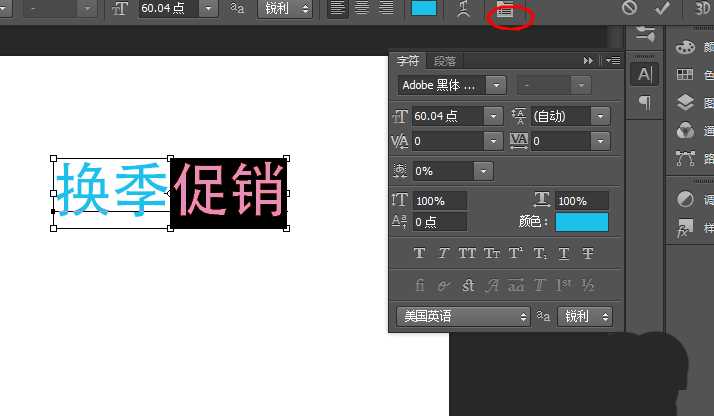
Task: Toggle Strikethrough text style
Action: tap(588, 254)
